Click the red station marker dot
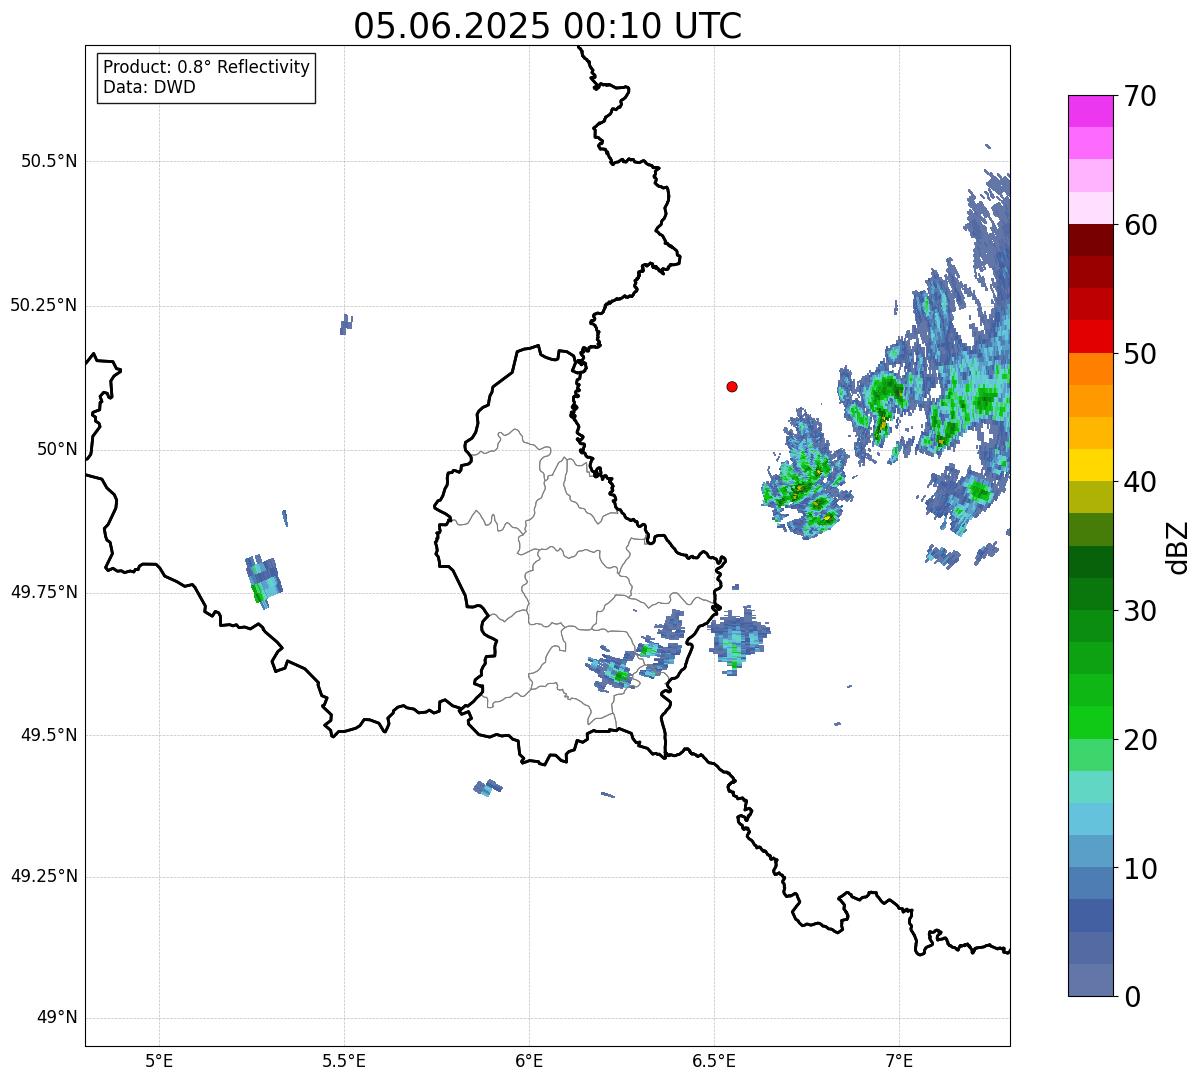 click(x=732, y=386)
